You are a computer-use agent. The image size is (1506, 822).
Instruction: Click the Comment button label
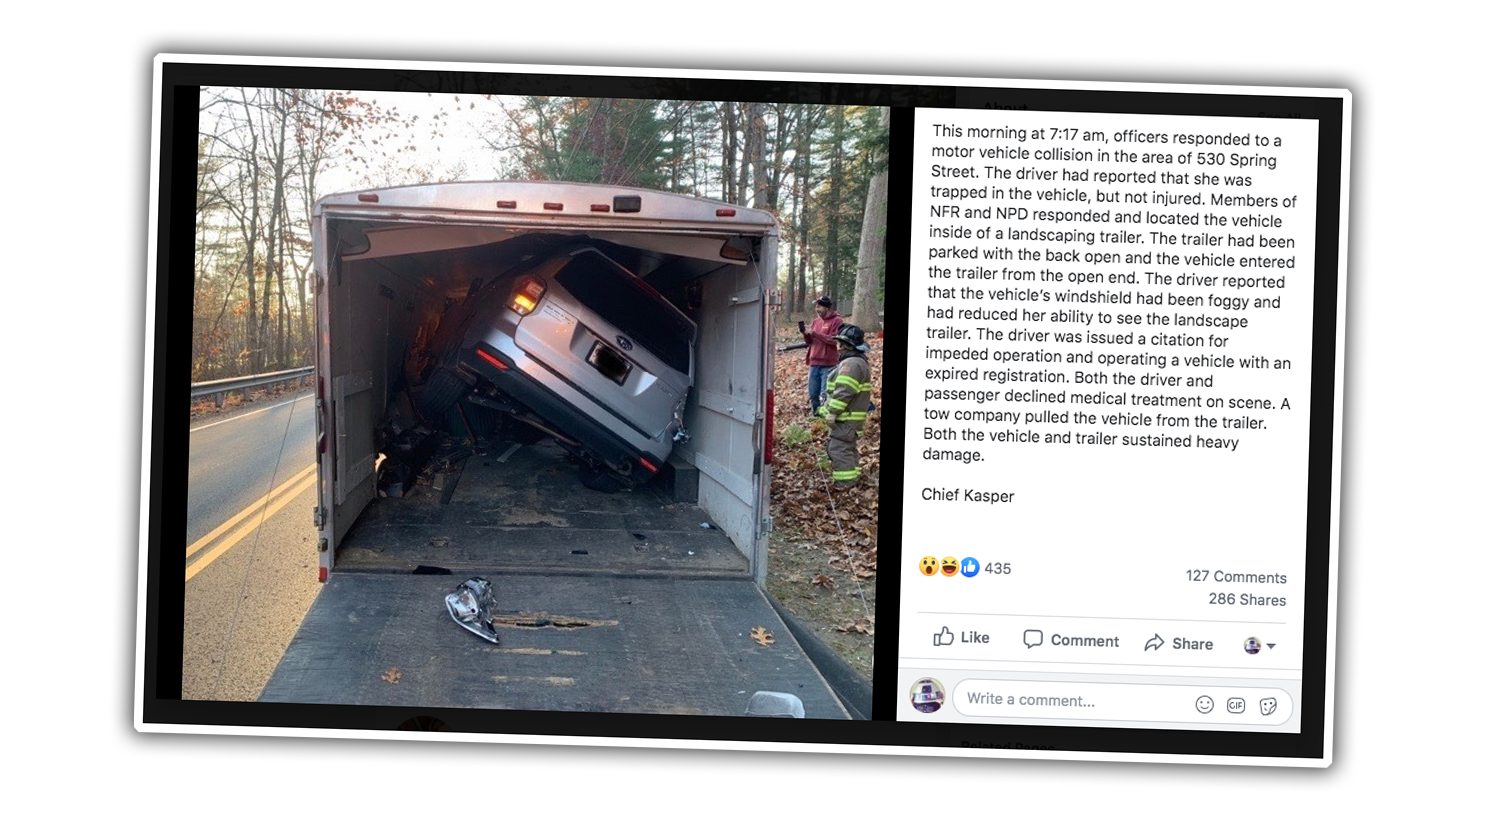(1084, 641)
